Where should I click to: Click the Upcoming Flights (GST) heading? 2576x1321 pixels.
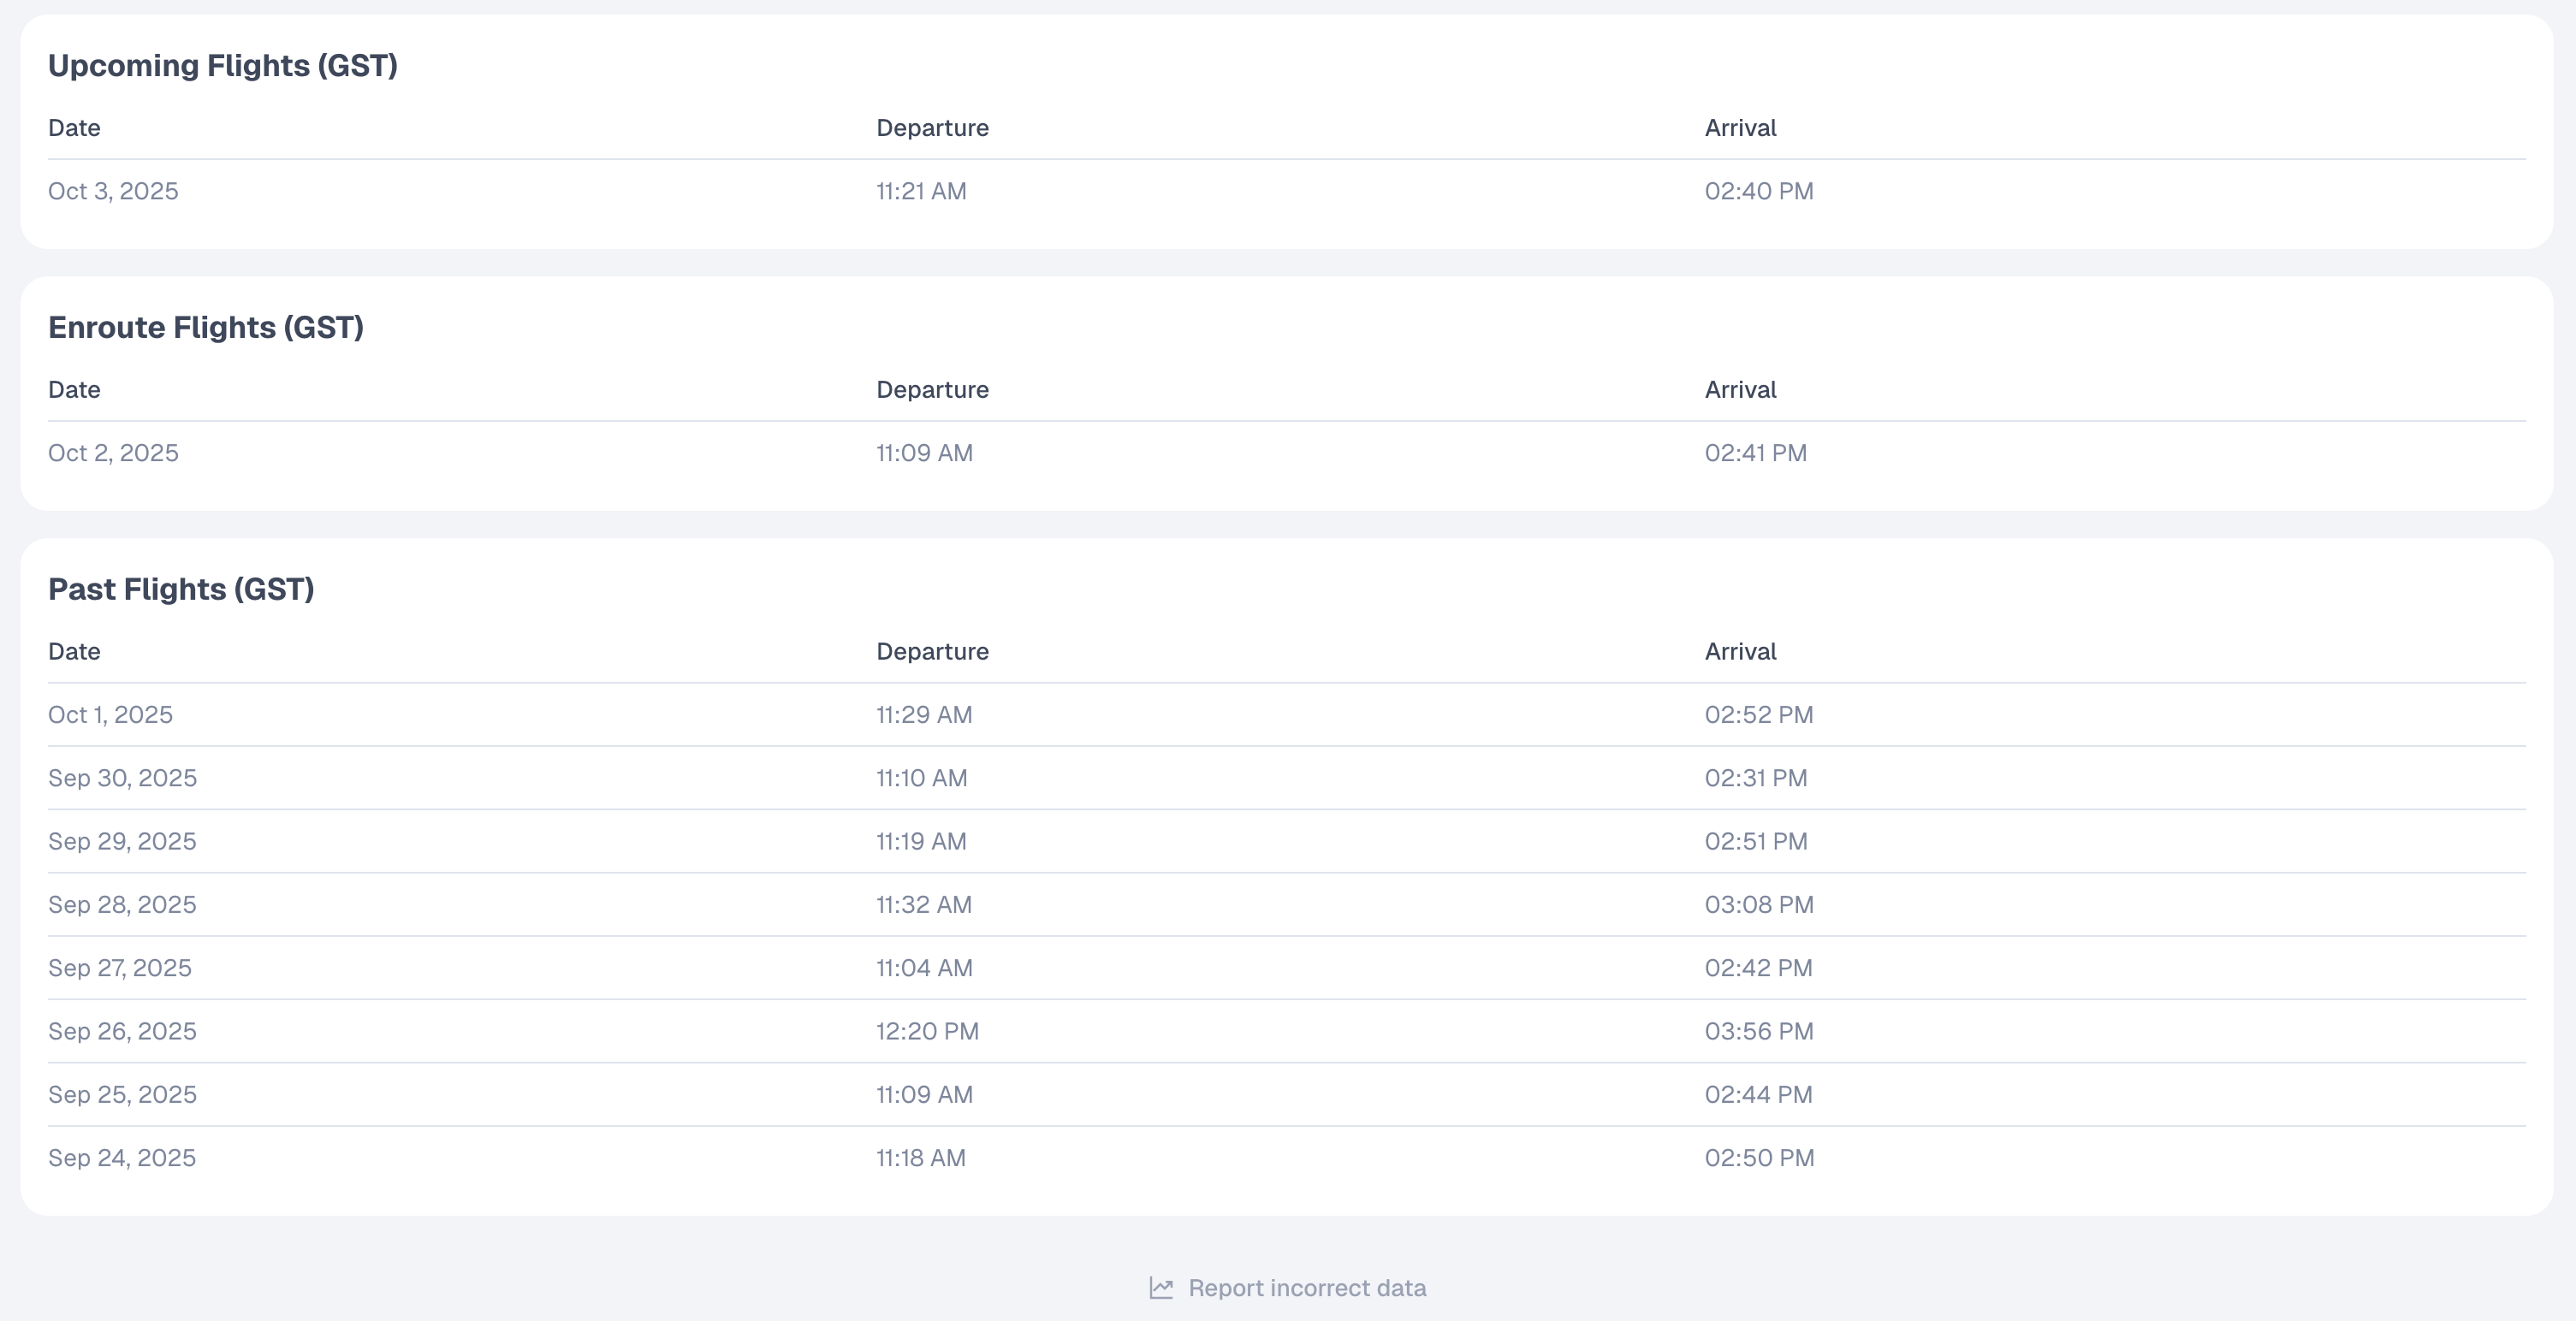tap(223, 66)
